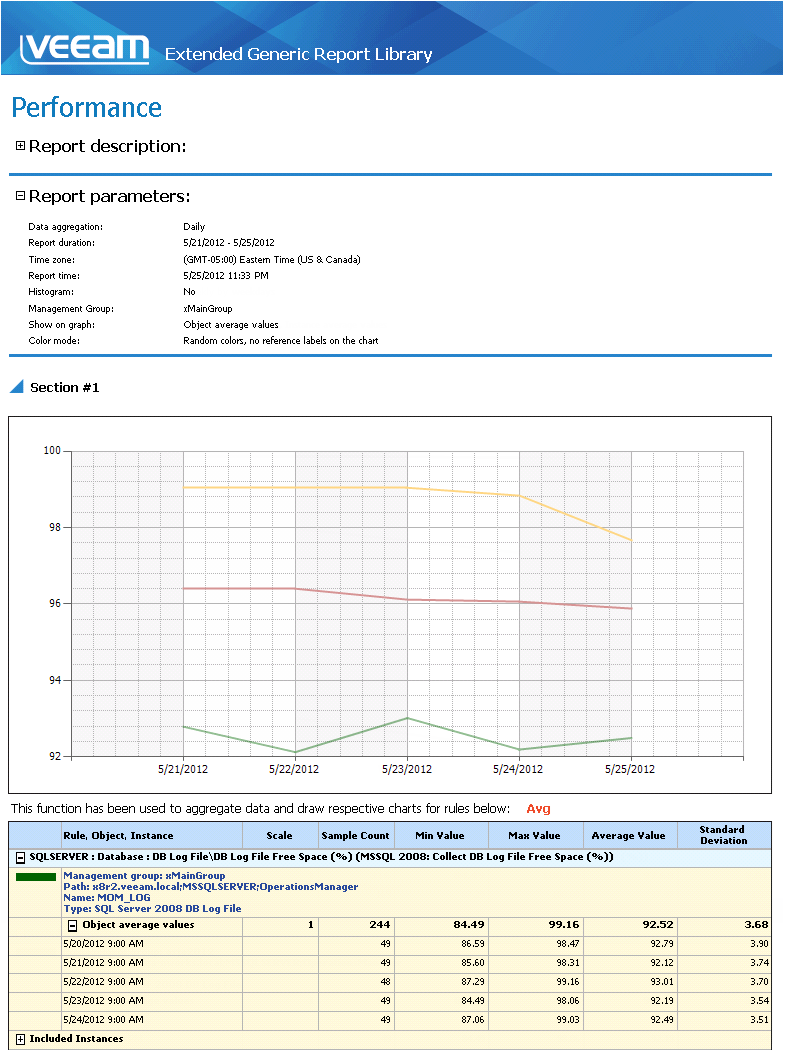
Task: Click the Performance report title
Action: coord(87,108)
